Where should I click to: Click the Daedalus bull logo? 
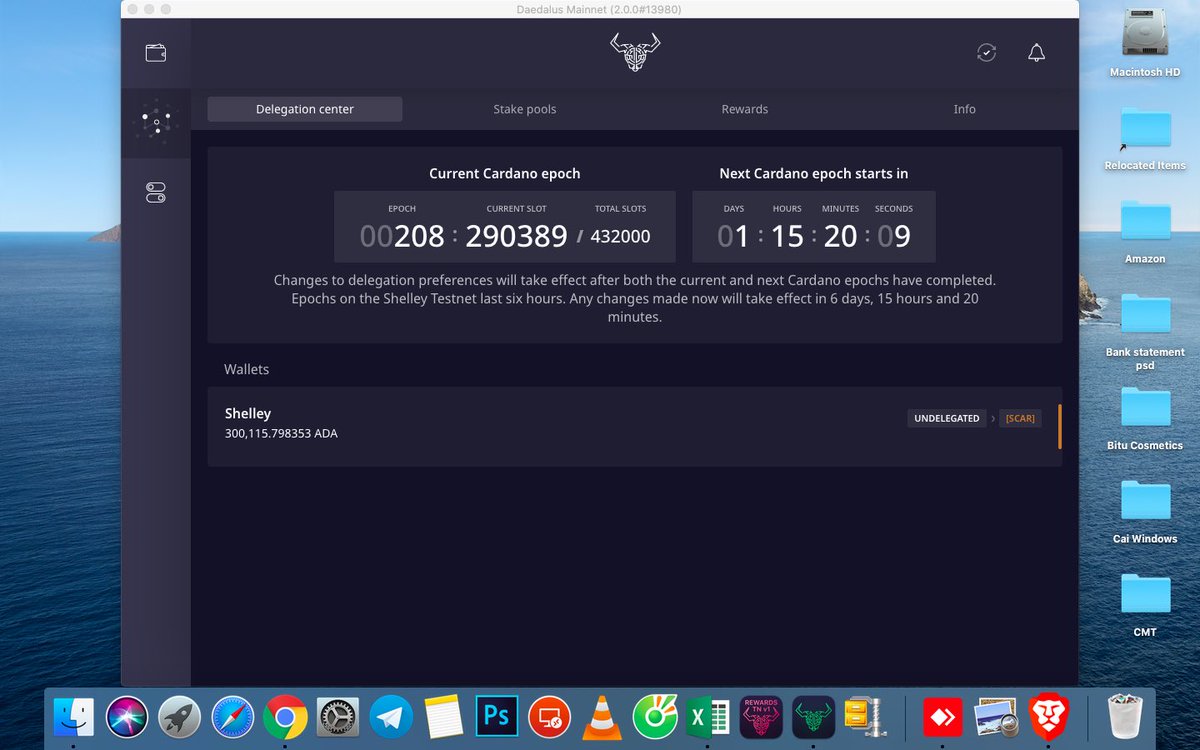point(635,52)
